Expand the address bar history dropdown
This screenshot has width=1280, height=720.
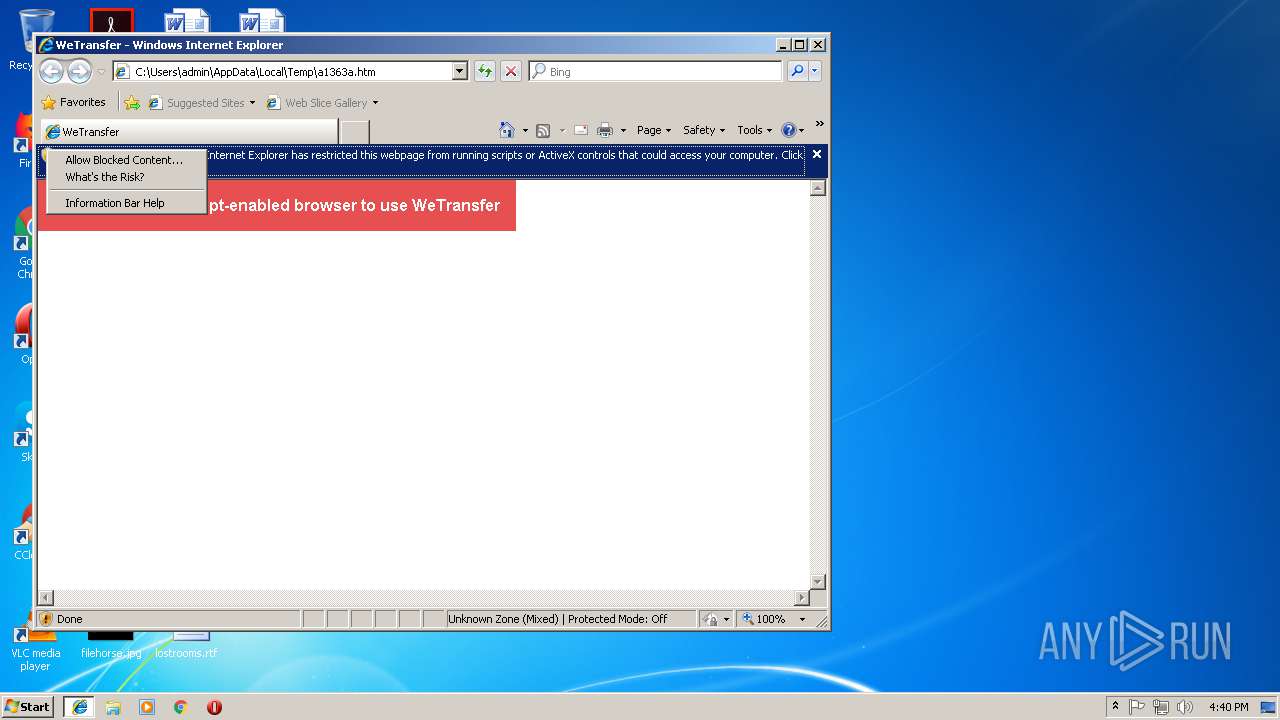click(x=460, y=72)
